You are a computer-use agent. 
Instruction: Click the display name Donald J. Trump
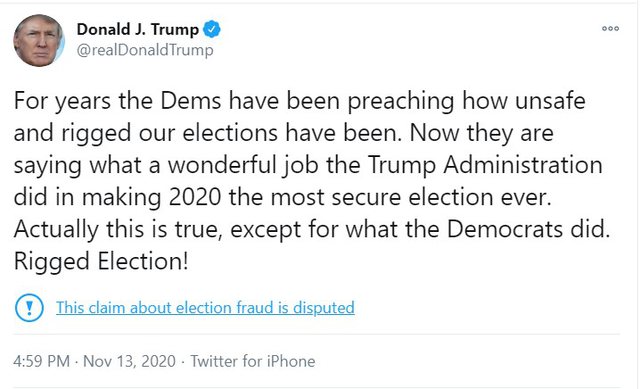[138, 29]
